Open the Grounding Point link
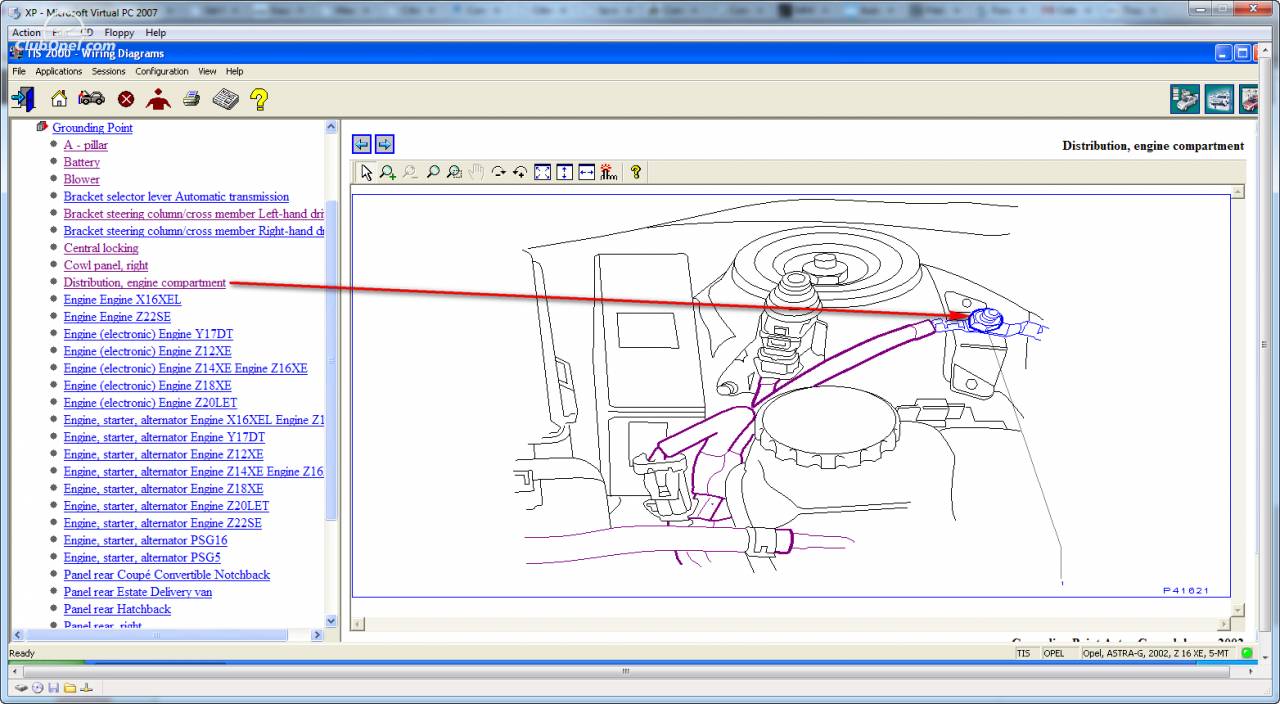1280x704 pixels. tap(92, 128)
